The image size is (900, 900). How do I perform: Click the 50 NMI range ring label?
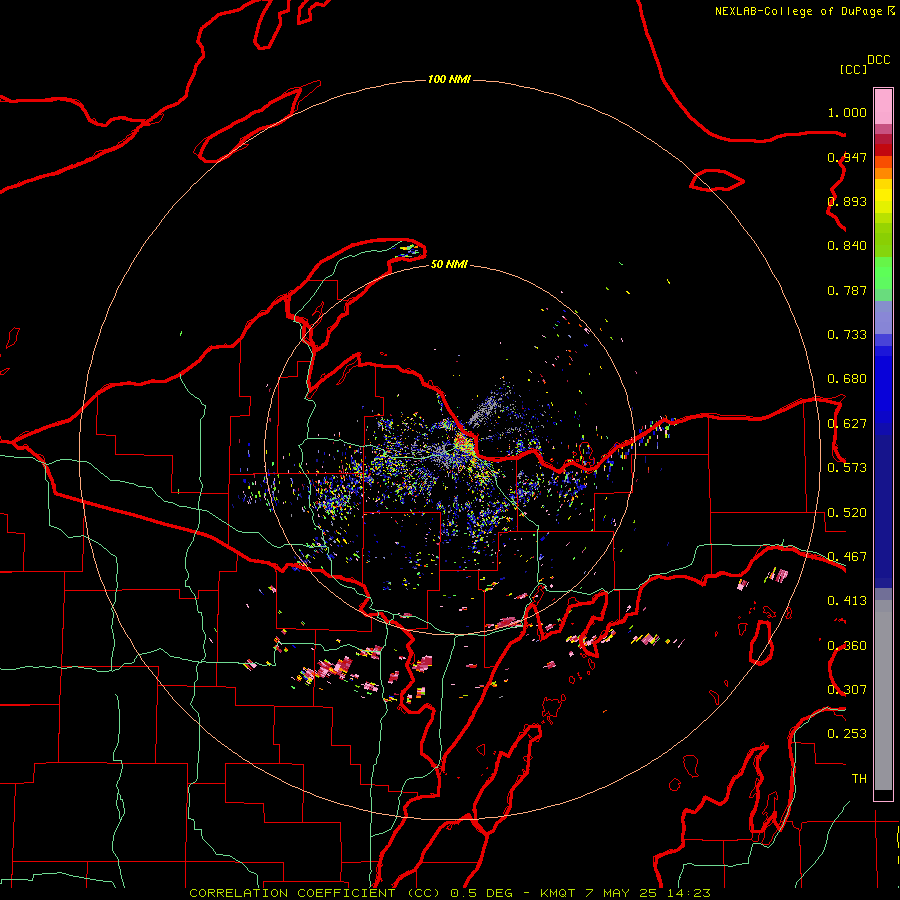(449, 264)
